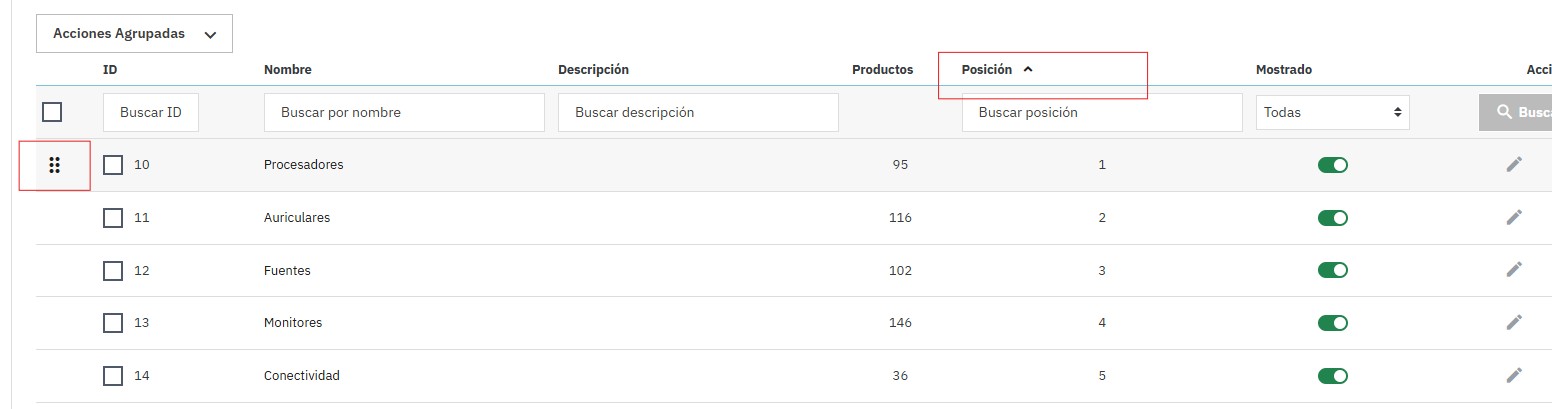This screenshot has height=409, width=1552.
Task: Select the checkbox for ID 10
Action: (113, 164)
